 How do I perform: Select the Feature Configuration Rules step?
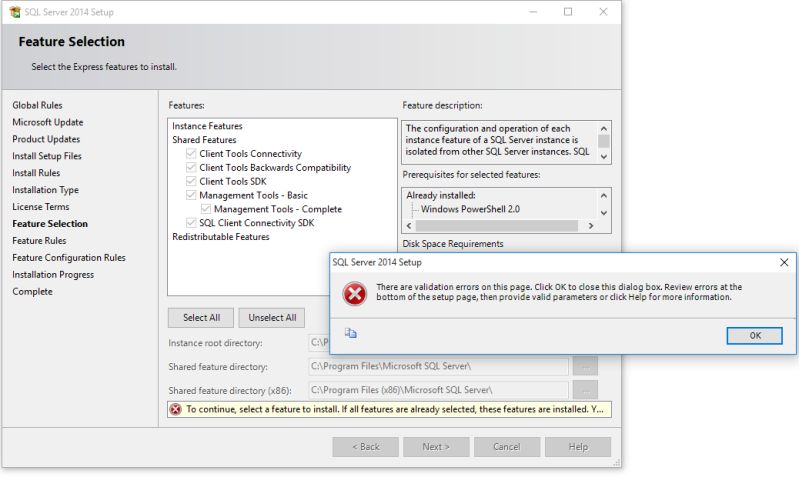click(x=69, y=258)
